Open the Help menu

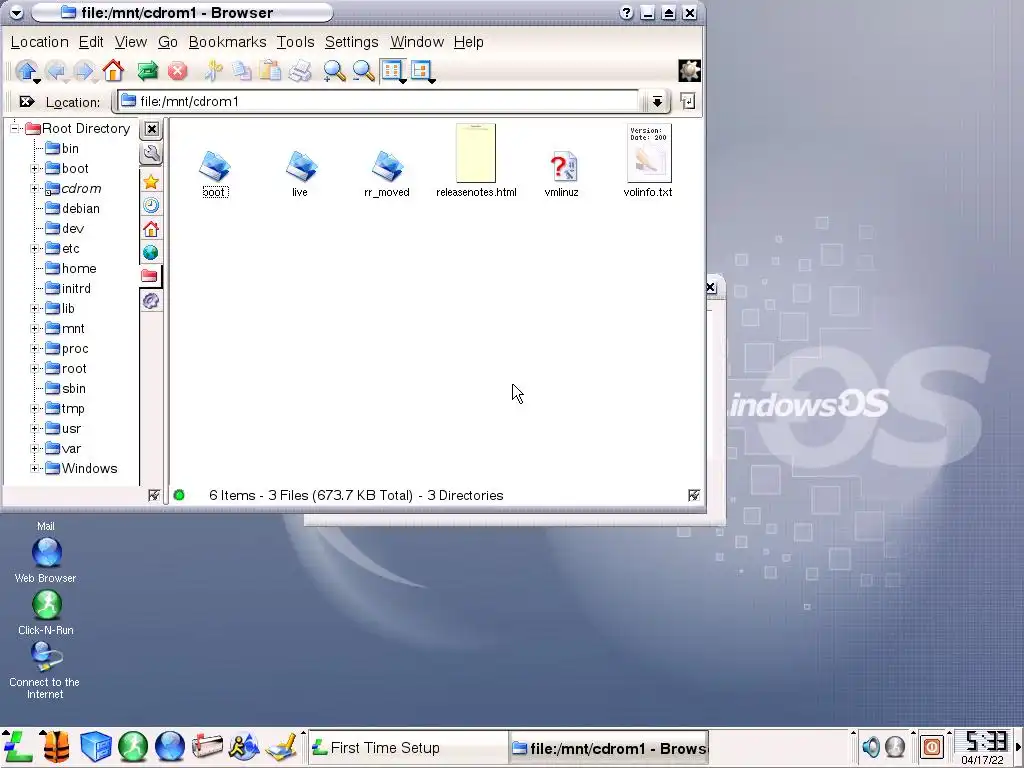click(x=469, y=42)
